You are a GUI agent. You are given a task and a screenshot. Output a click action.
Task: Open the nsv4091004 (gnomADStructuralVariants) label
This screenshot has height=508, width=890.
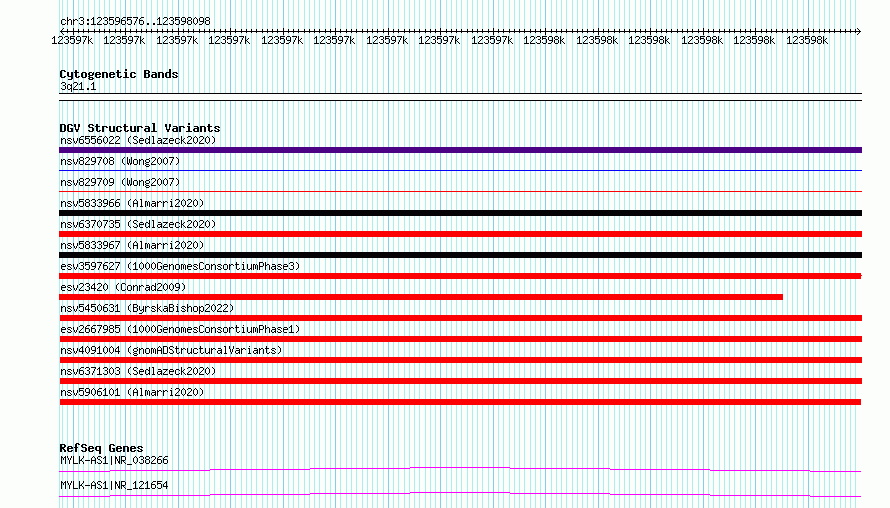(171, 350)
